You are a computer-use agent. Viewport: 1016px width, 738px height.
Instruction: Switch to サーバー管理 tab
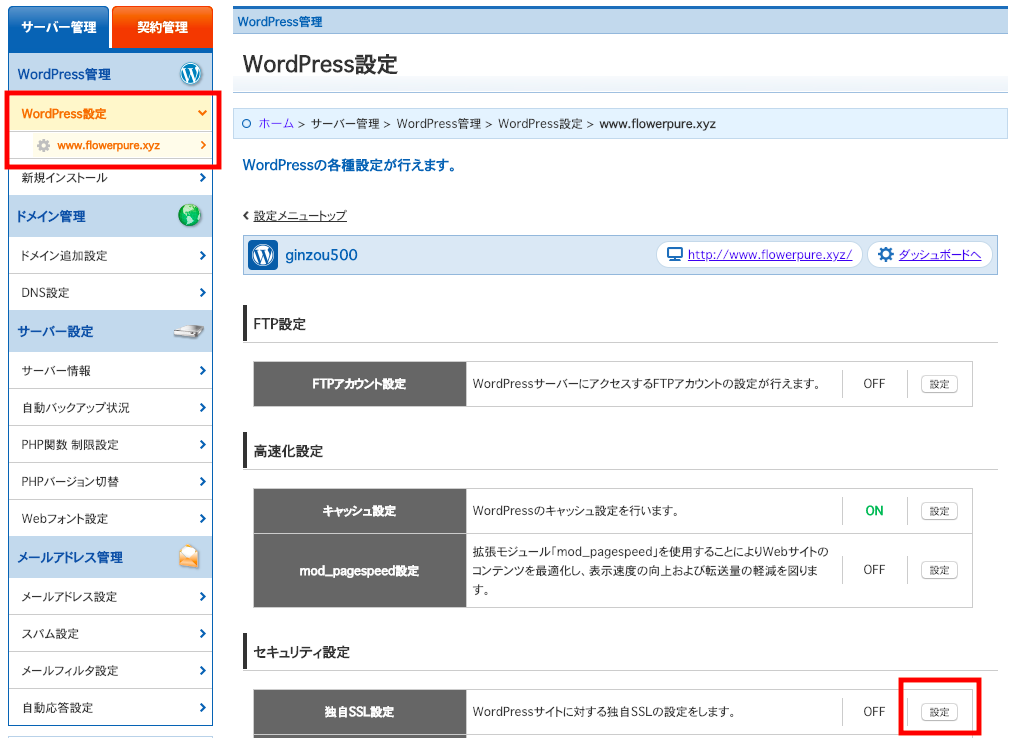pos(59,28)
